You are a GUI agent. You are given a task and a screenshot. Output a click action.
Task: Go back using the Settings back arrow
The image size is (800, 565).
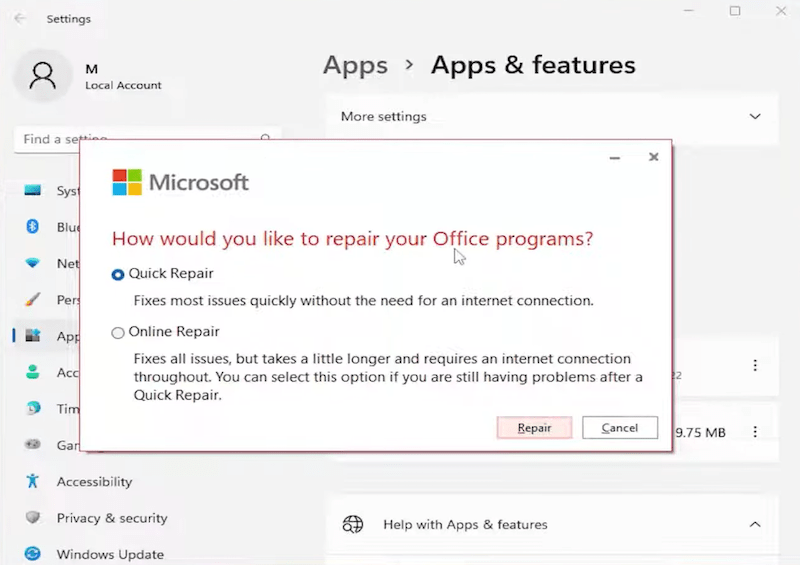[20, 18]
